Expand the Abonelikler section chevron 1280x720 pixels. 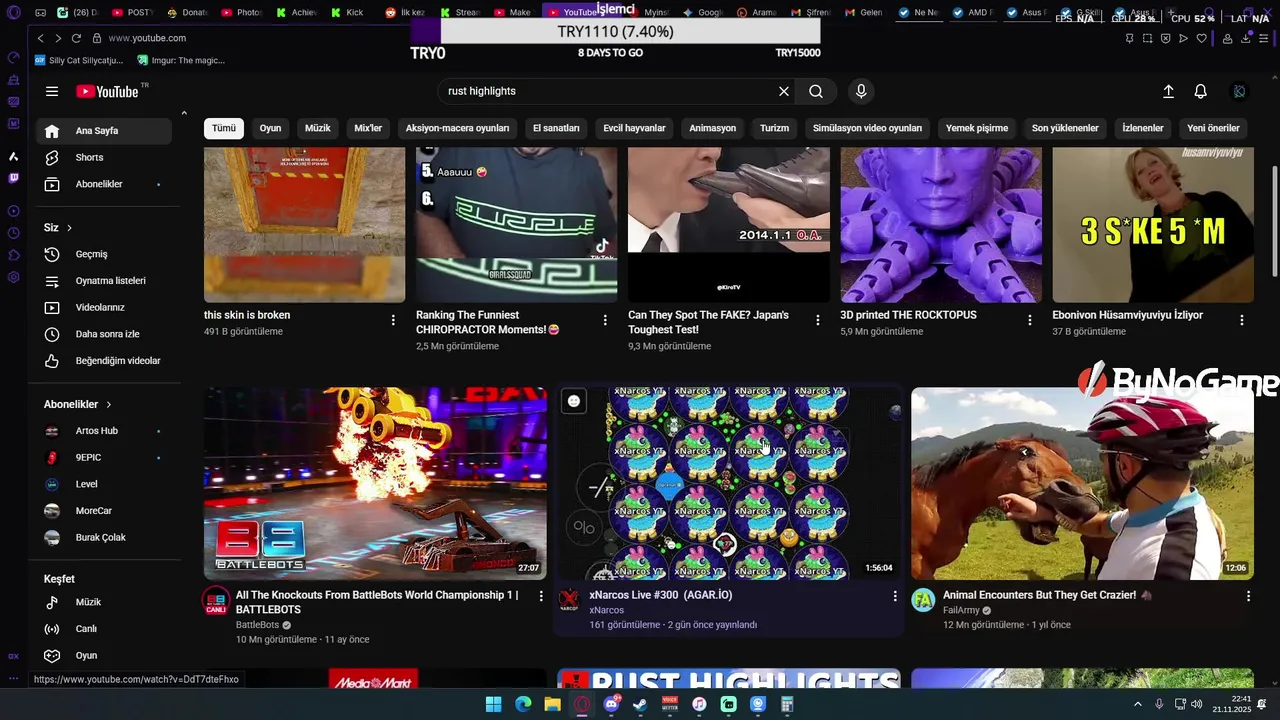pos(108,404)
